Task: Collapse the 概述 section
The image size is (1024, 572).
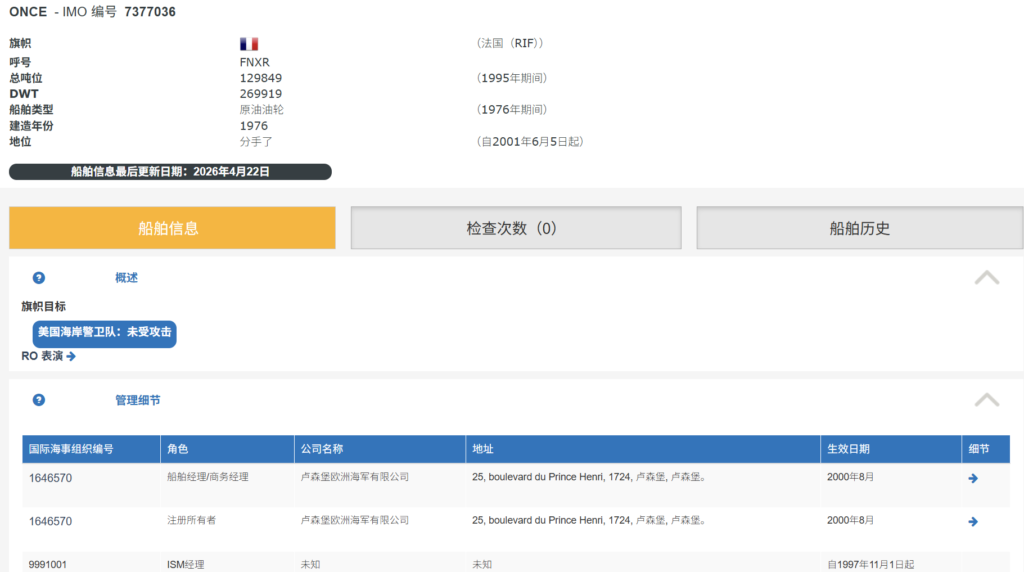Action: pos(986,278)
